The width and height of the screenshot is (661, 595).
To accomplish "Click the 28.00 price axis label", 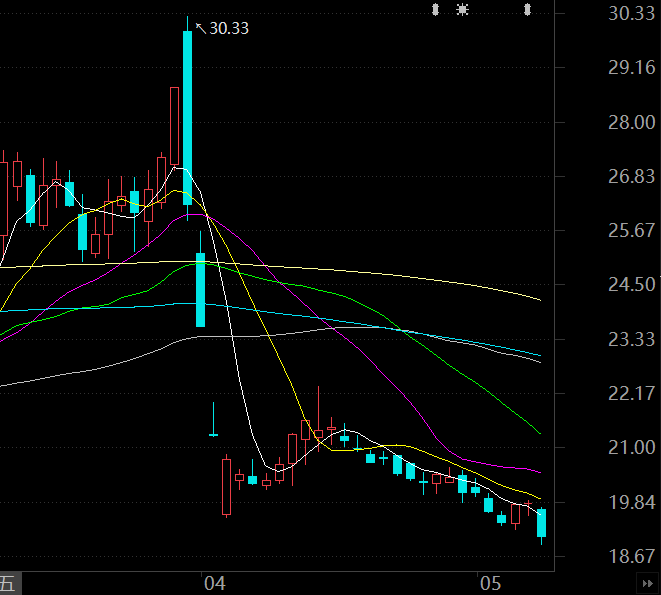I will click(631, 123).
